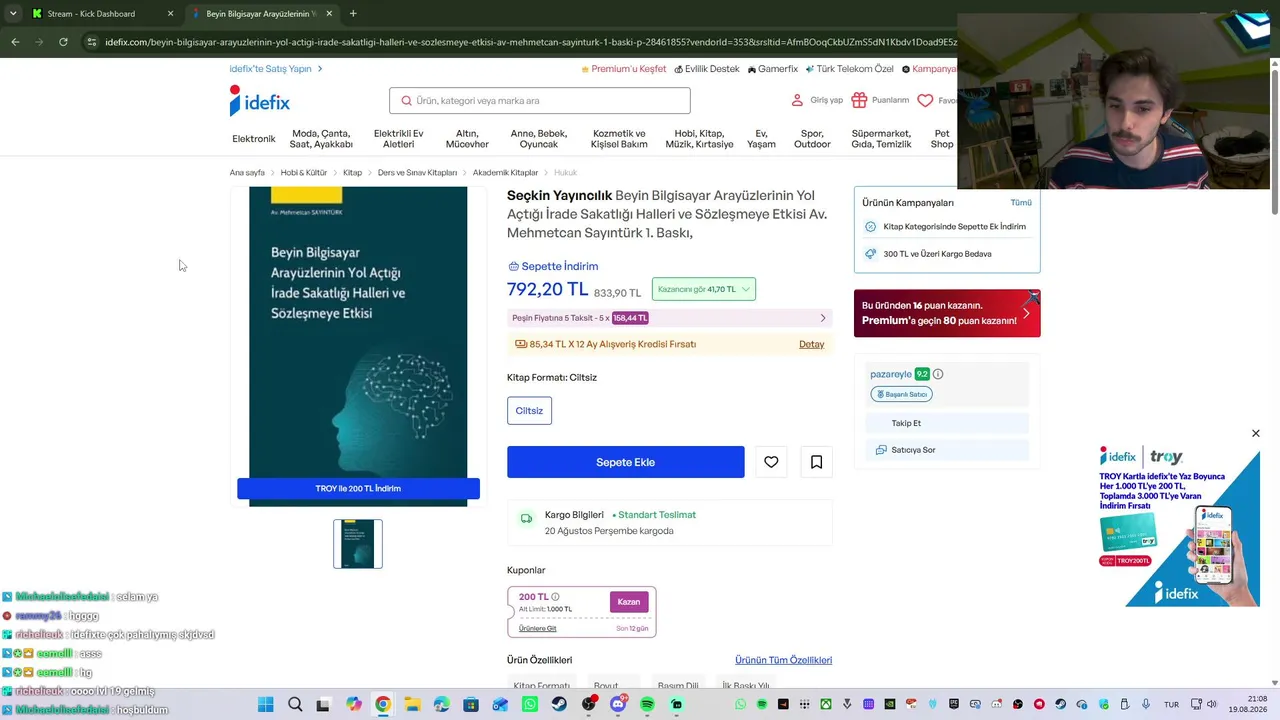Save product with the bookmark button
1280x720 pixels.
pos(816,462)
